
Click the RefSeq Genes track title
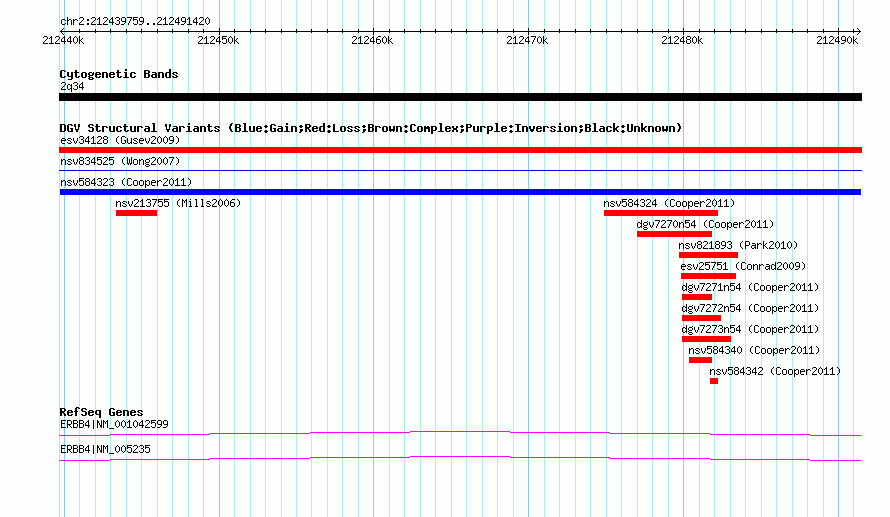click(101, 412)
